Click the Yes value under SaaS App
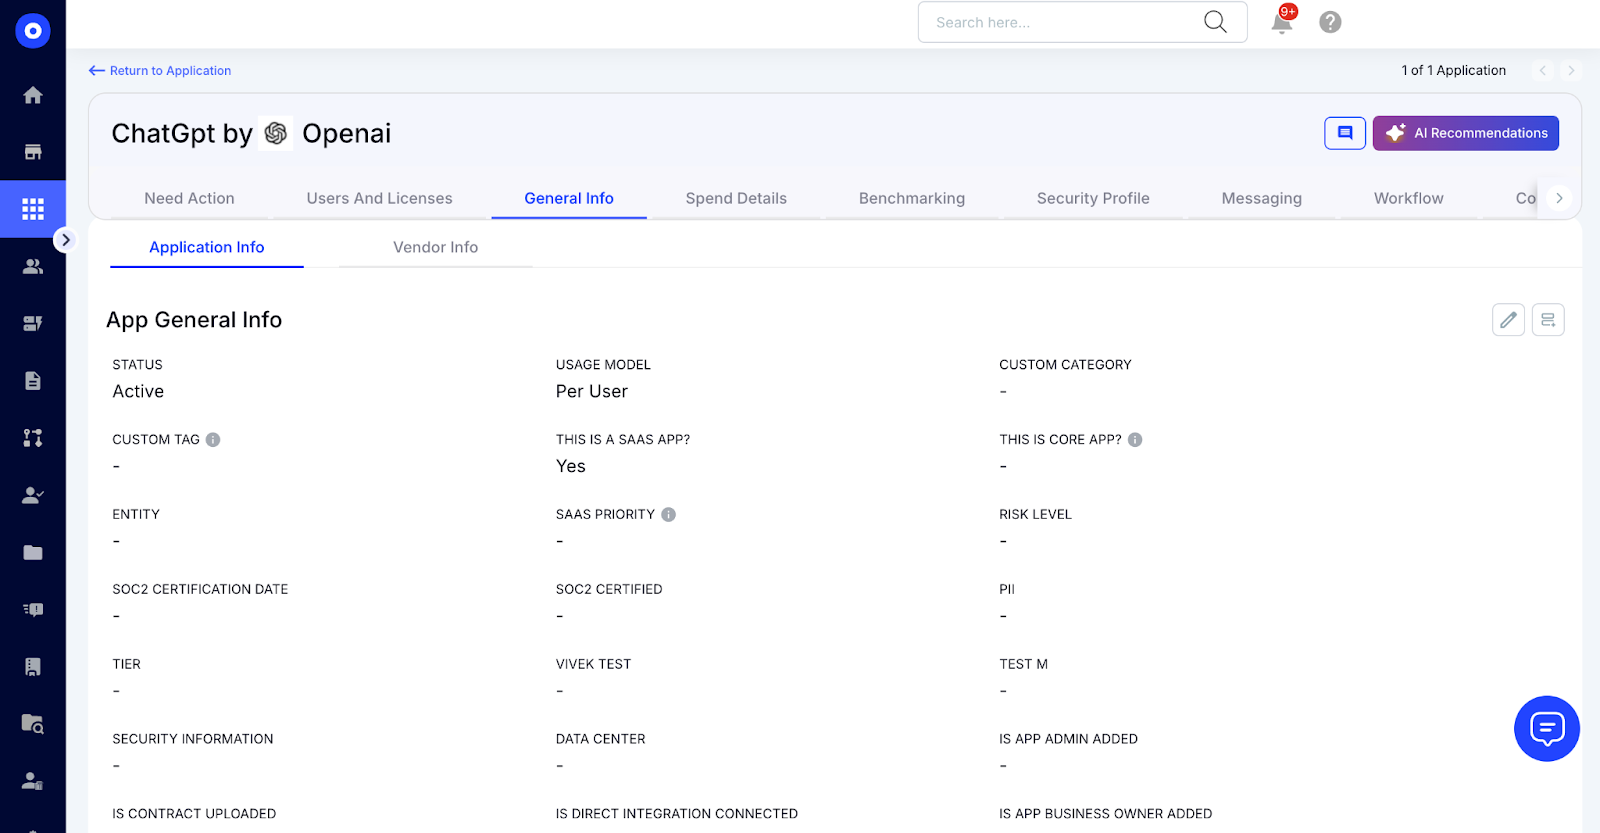Image resolution: width=1600 pixels, height=833 pixels. point(571,467)
